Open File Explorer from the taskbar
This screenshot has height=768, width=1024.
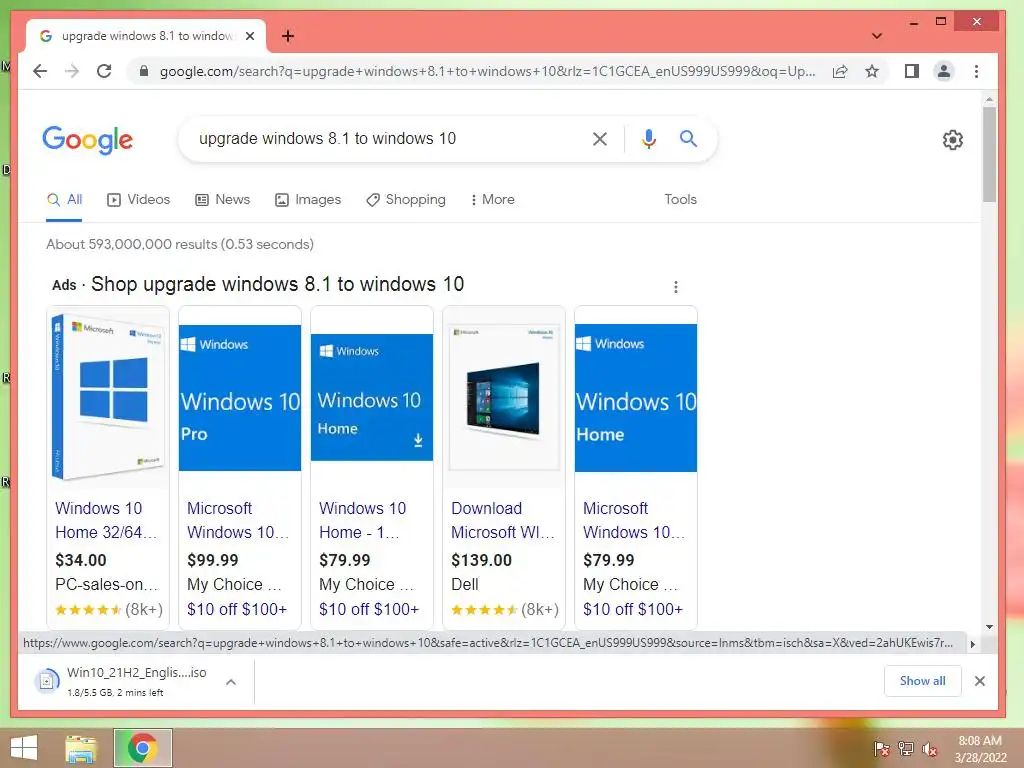(x=81, y=748)
